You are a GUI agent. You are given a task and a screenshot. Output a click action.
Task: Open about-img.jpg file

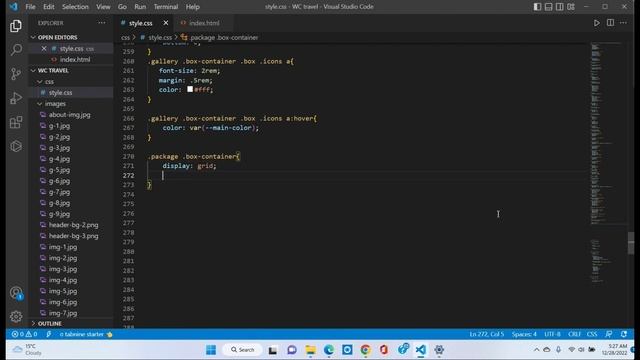(69, 115)
